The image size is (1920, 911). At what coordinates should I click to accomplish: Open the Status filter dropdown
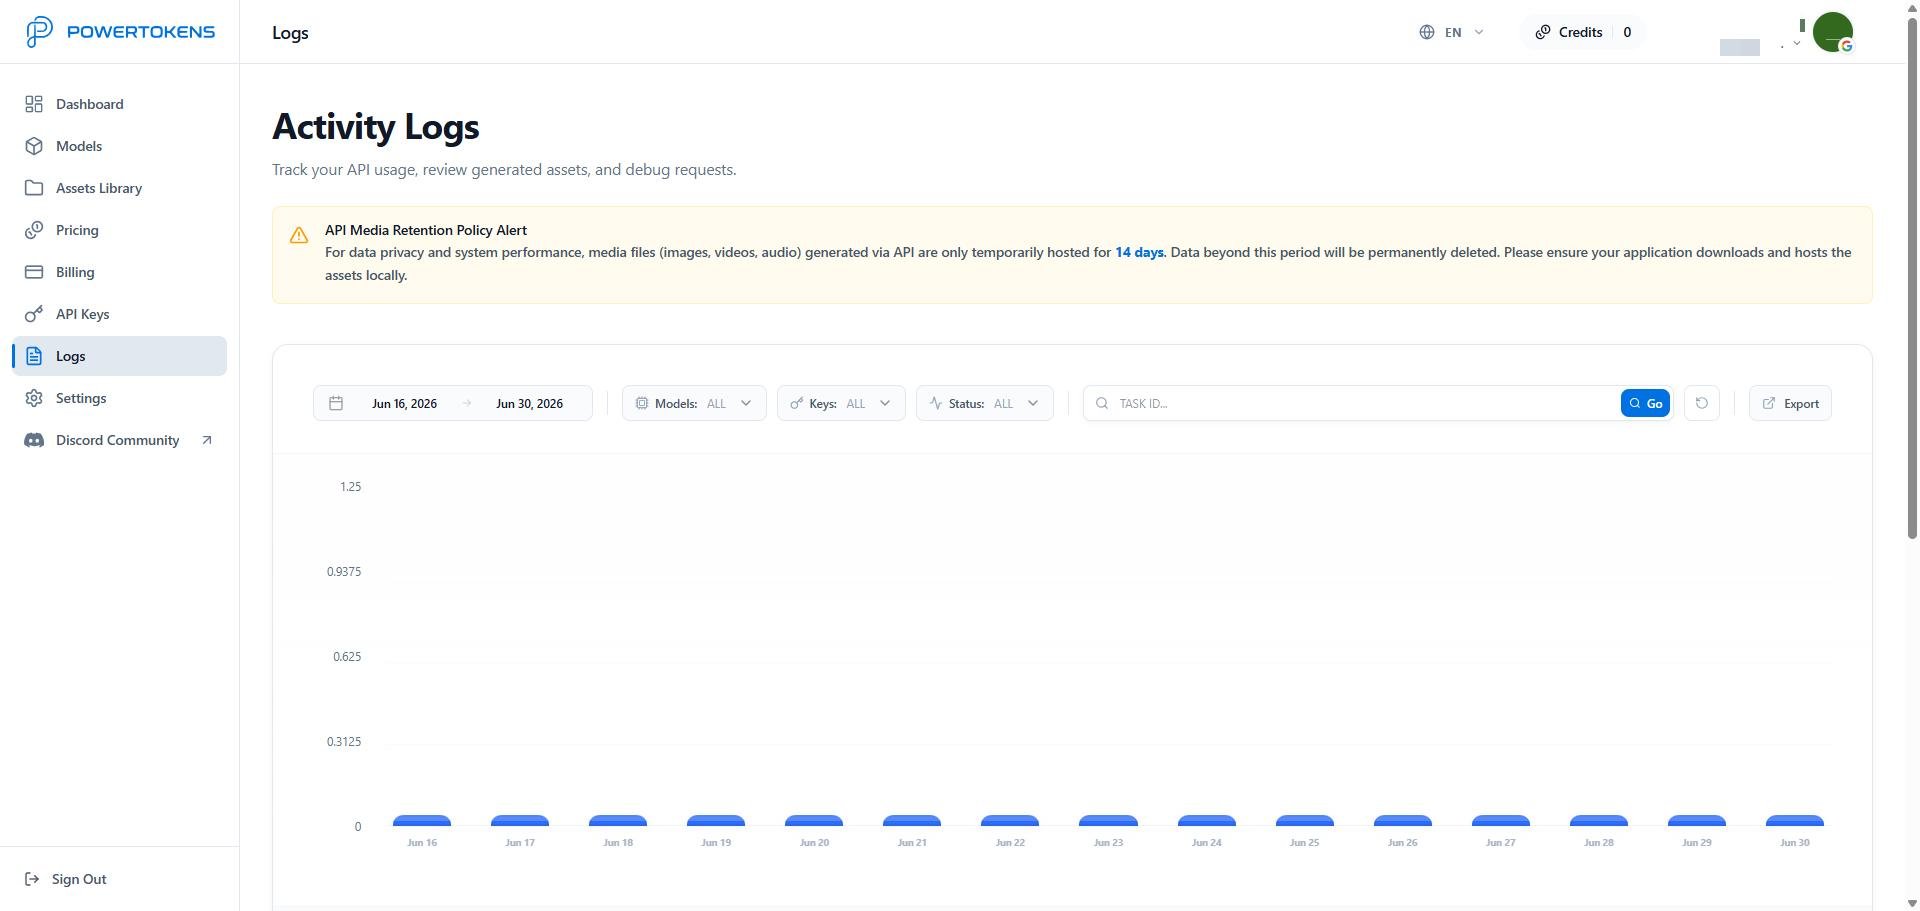pos(985,403)
